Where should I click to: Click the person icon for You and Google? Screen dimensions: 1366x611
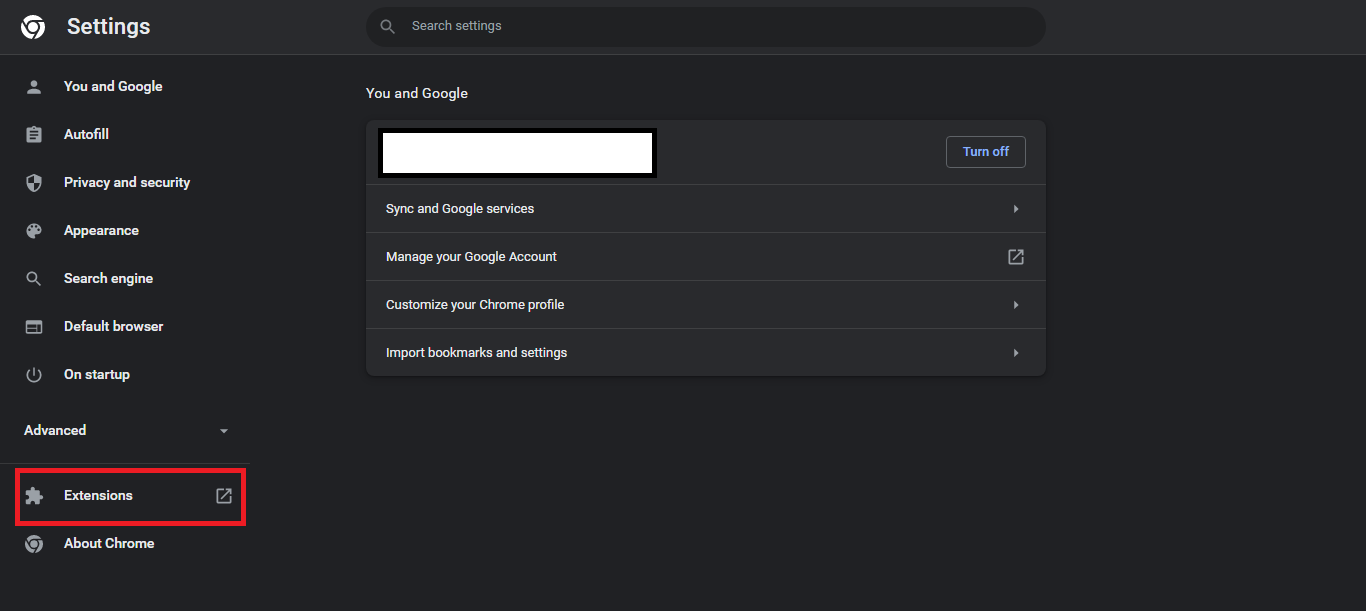34,87
